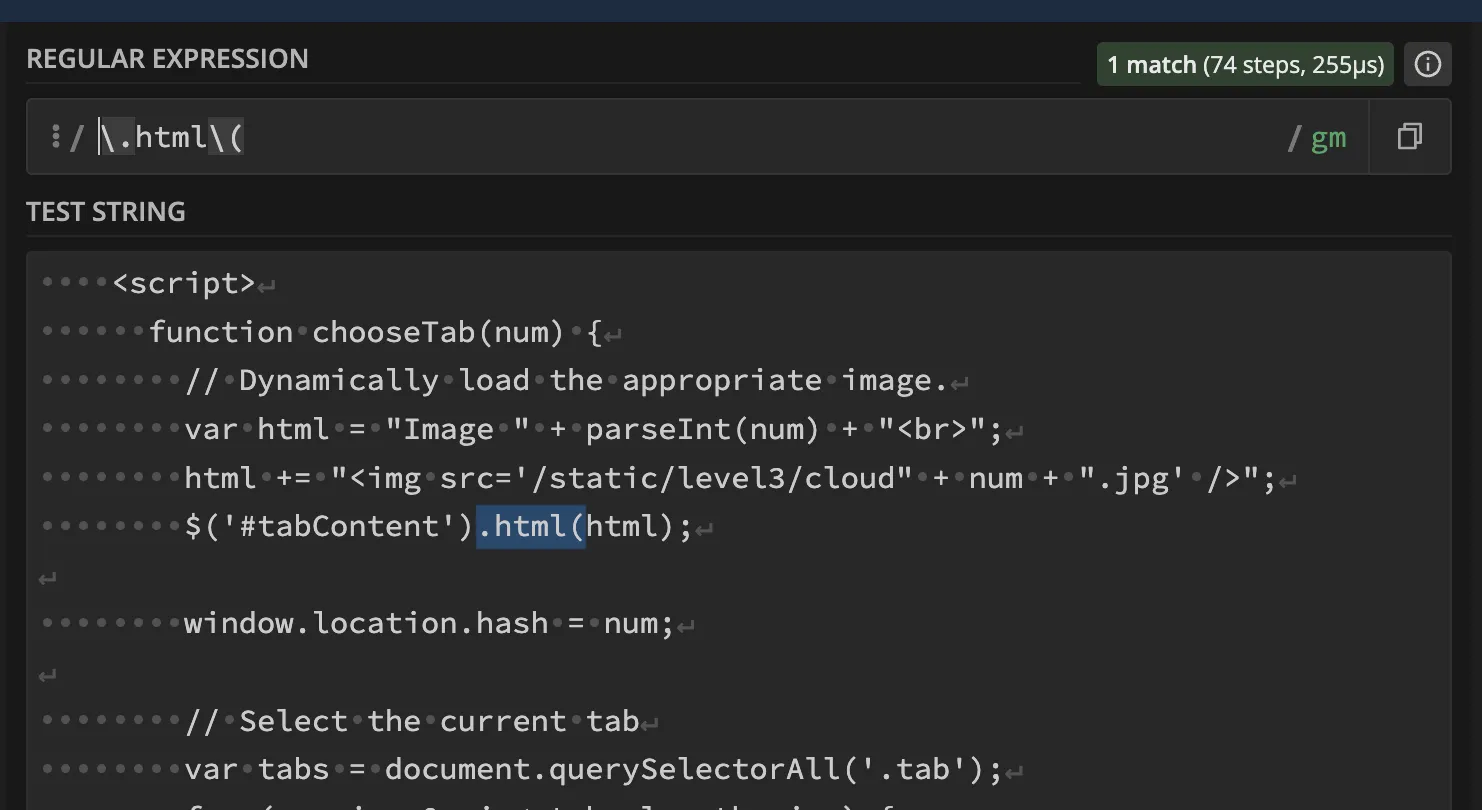The image size is (1482, 810).
Task: Click the highlighted .html( match in the test string
Action: point(530,525)
